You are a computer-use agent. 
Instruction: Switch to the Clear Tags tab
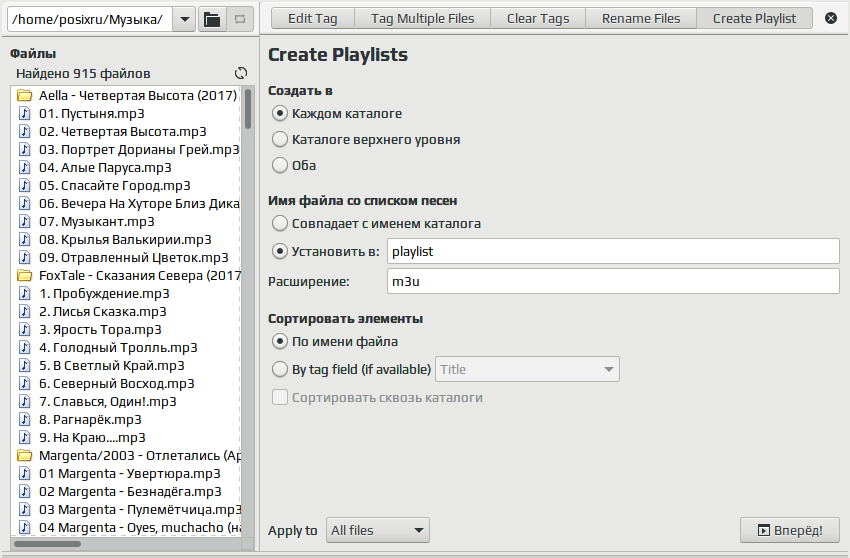click(538, 18)
